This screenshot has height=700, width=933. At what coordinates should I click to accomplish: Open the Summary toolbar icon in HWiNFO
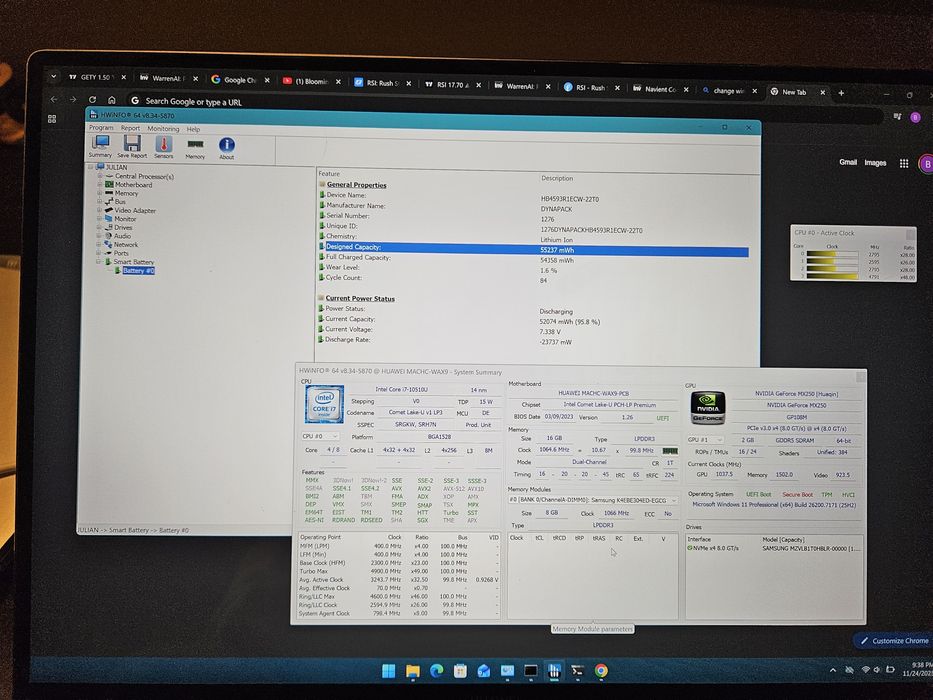tap(100, 146)
